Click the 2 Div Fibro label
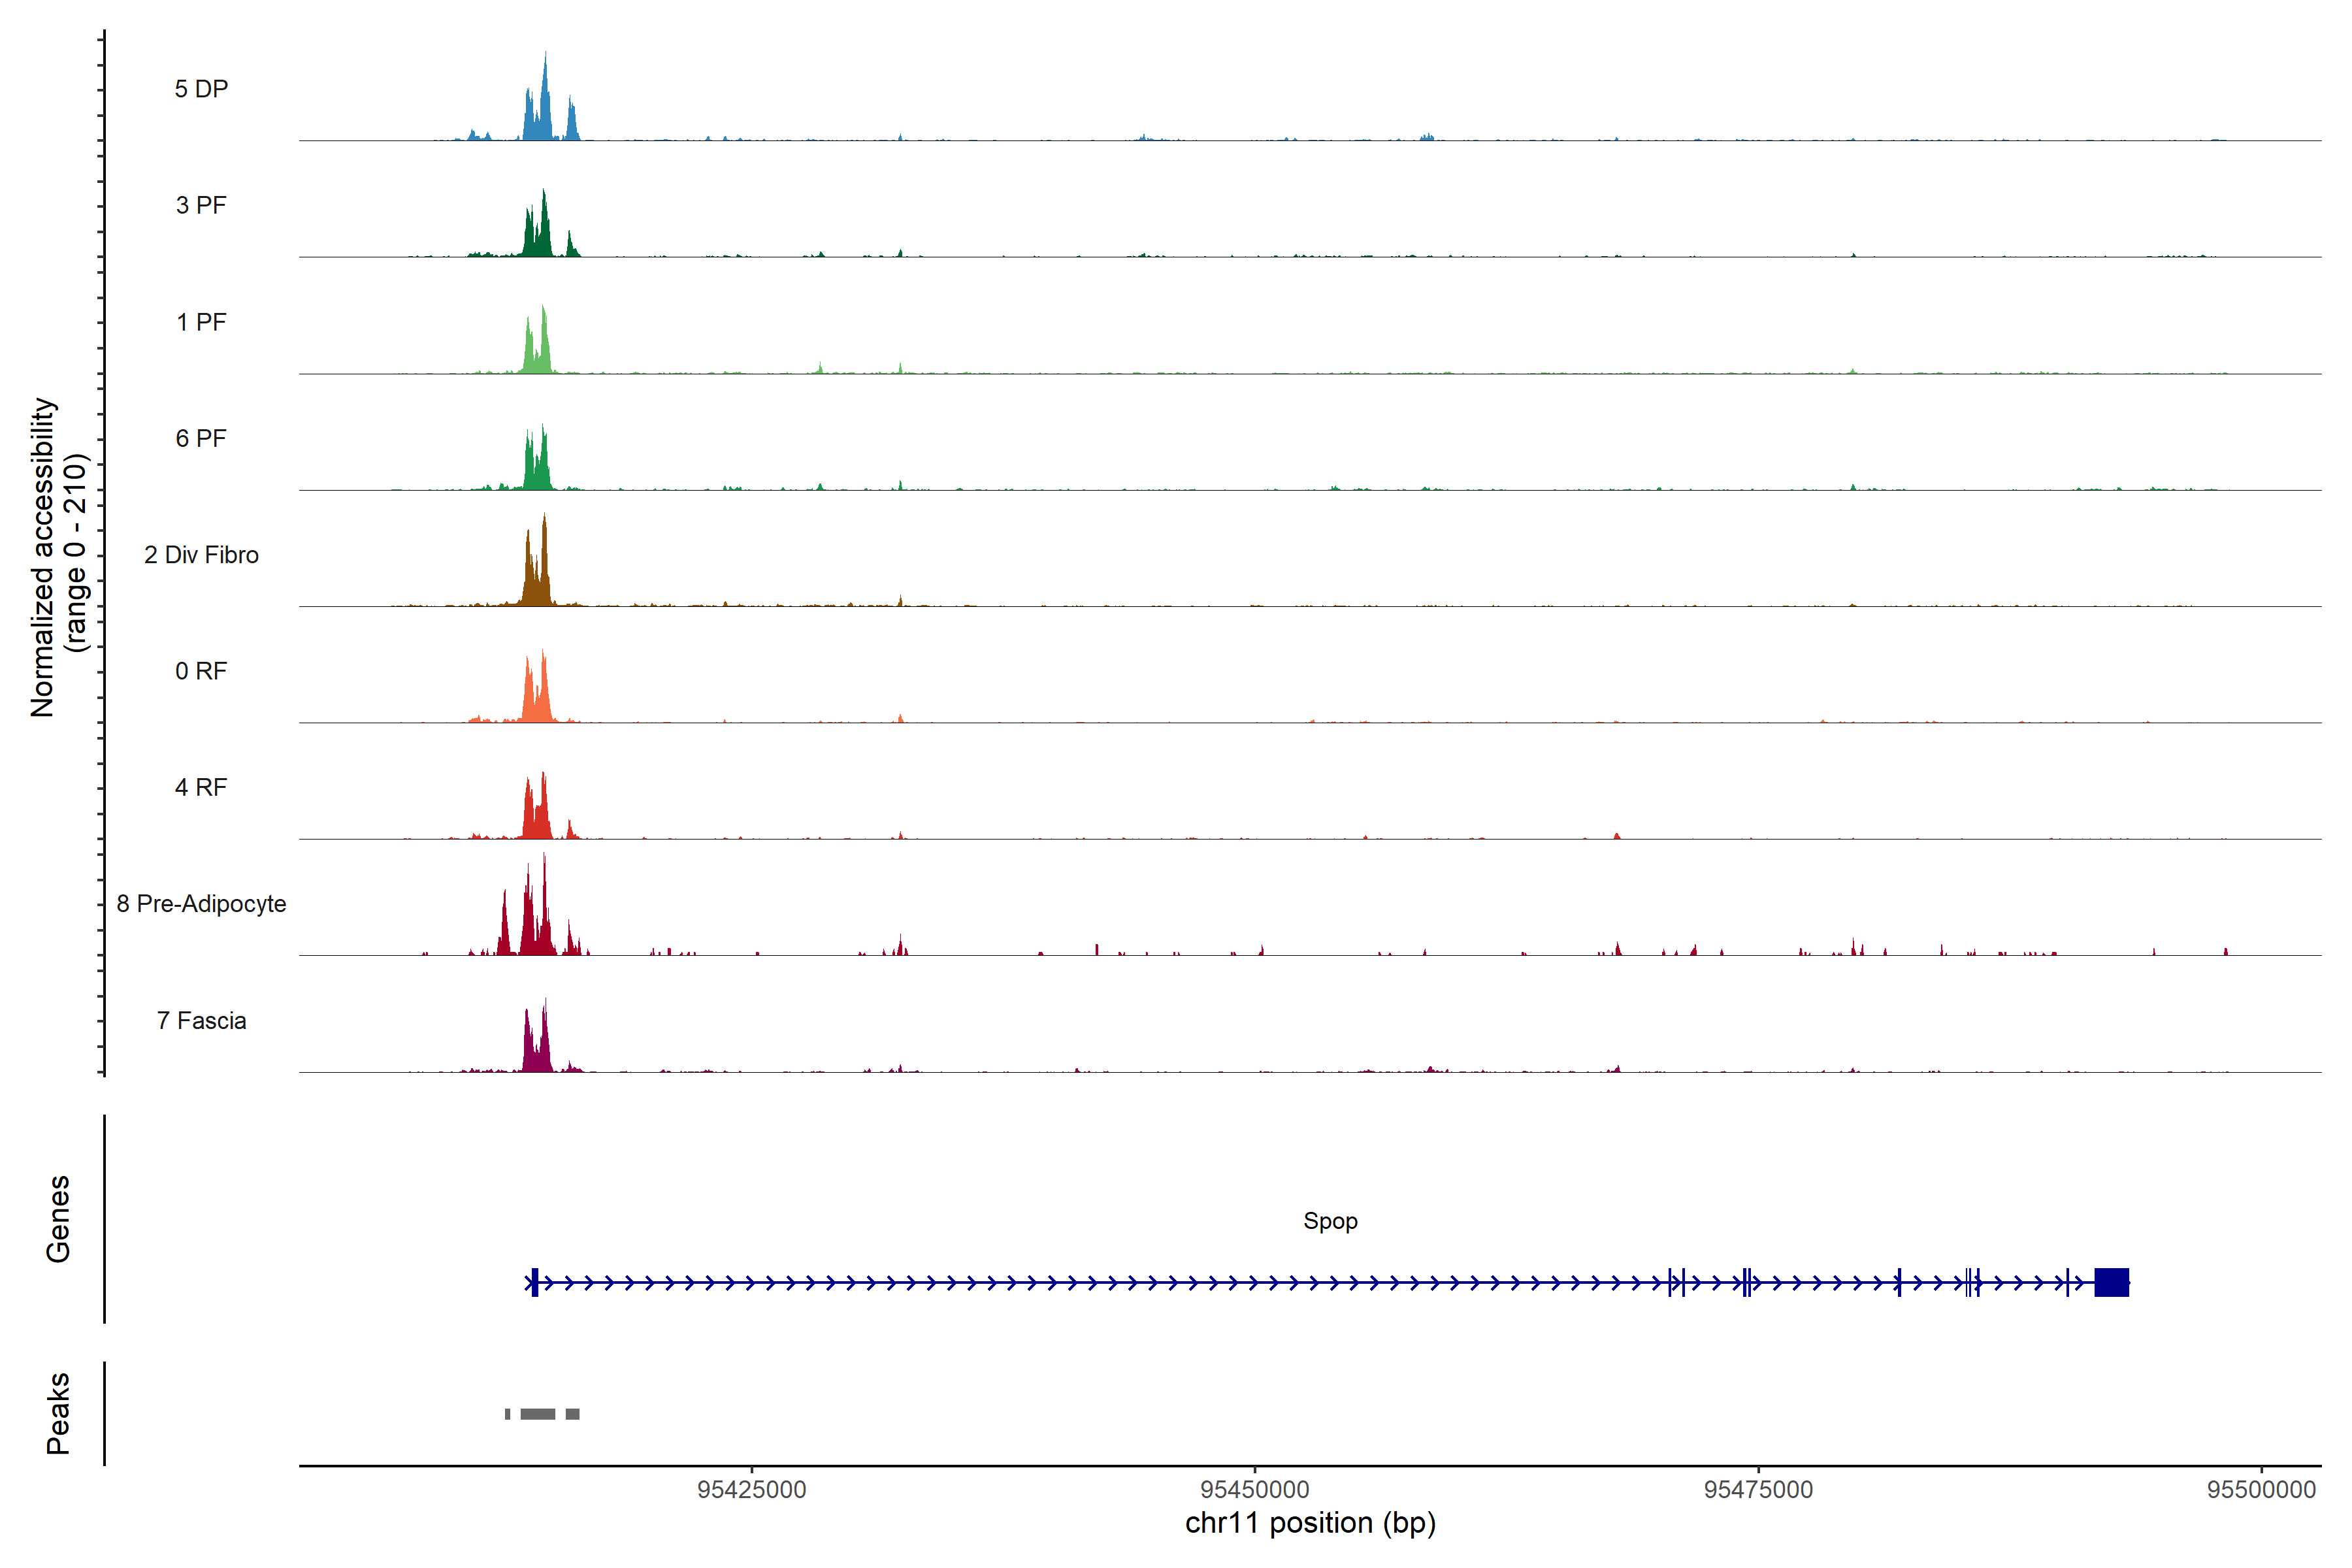2352x1568 pixels. 201,555
